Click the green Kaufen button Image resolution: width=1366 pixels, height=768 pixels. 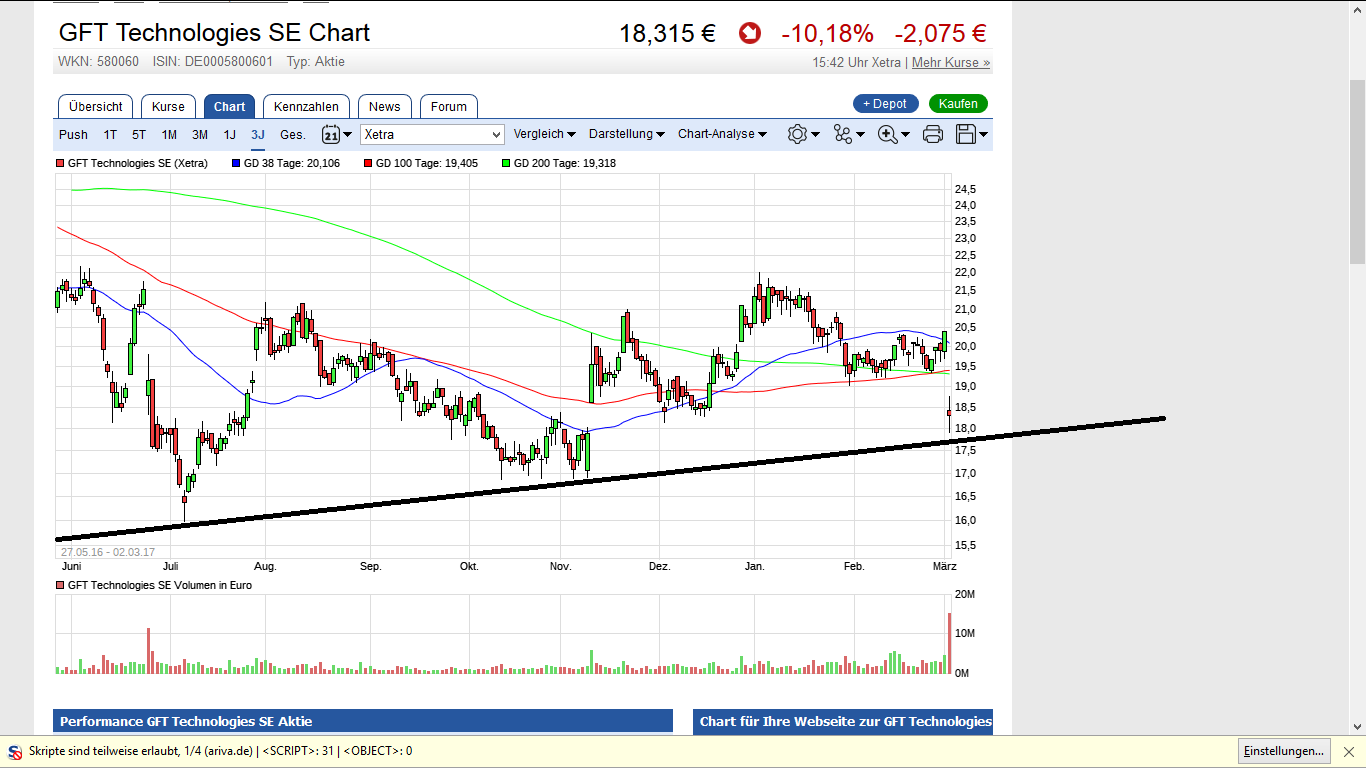[x=958, y=104]
